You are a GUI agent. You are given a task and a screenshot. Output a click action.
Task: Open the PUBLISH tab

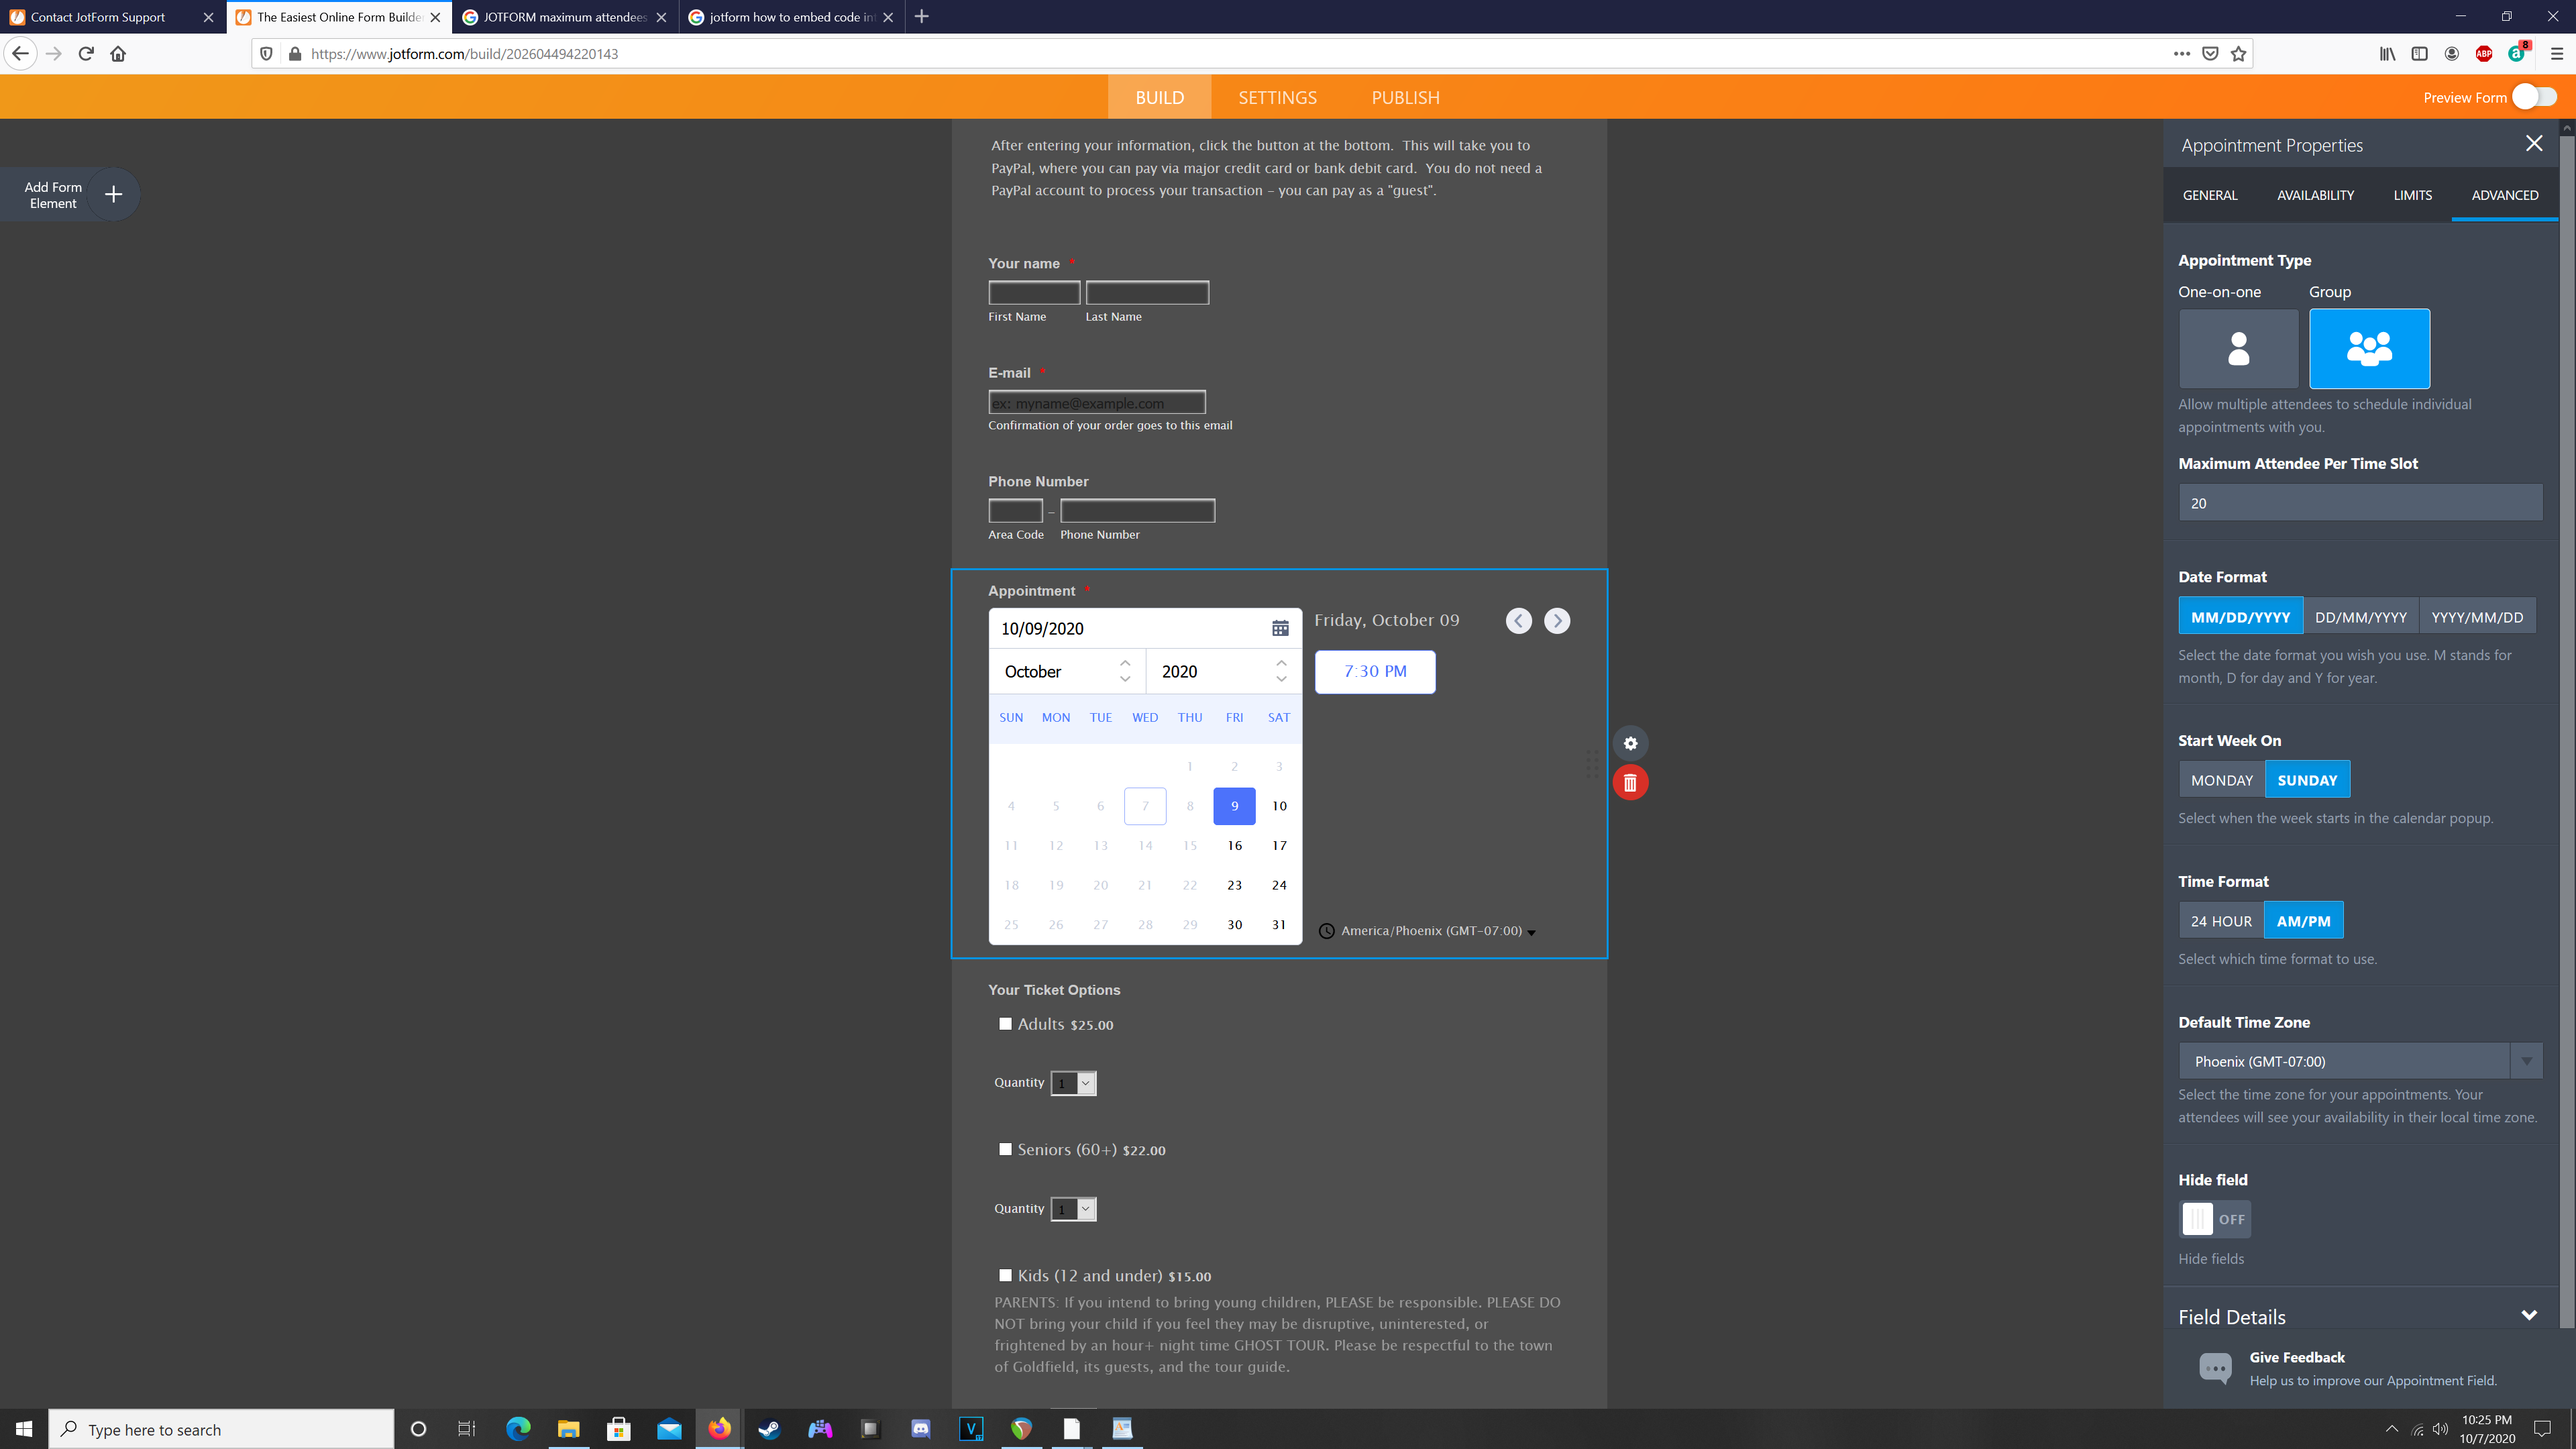pos(1405,97)
